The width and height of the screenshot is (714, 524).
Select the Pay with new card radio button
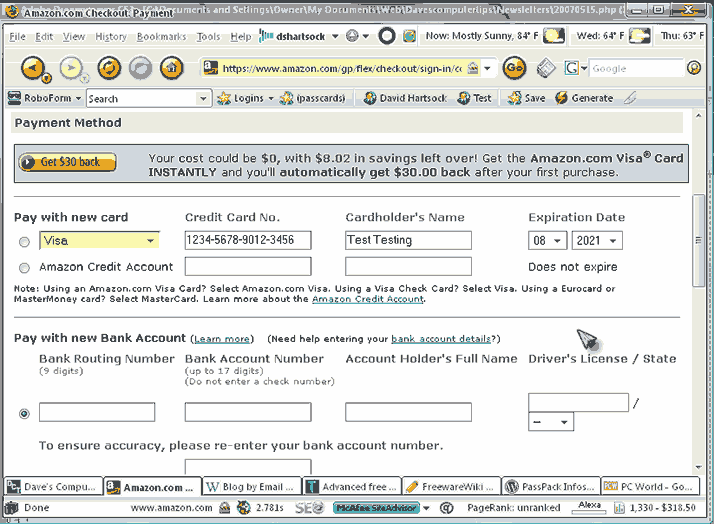click(x=24, y=242)
